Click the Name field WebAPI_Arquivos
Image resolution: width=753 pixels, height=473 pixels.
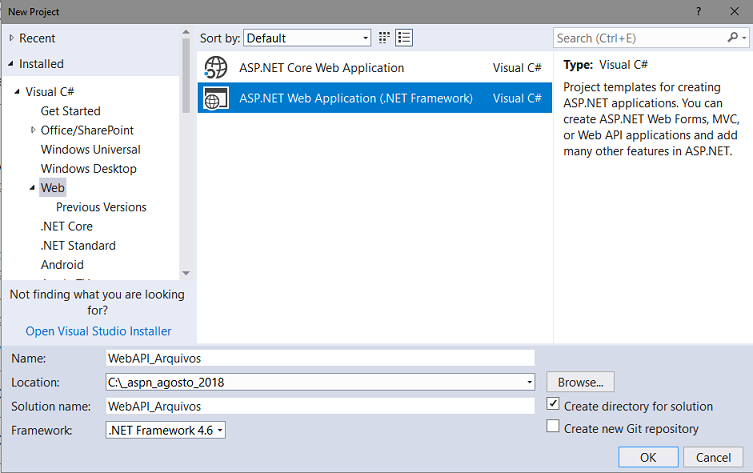click(x=320, y=358)
